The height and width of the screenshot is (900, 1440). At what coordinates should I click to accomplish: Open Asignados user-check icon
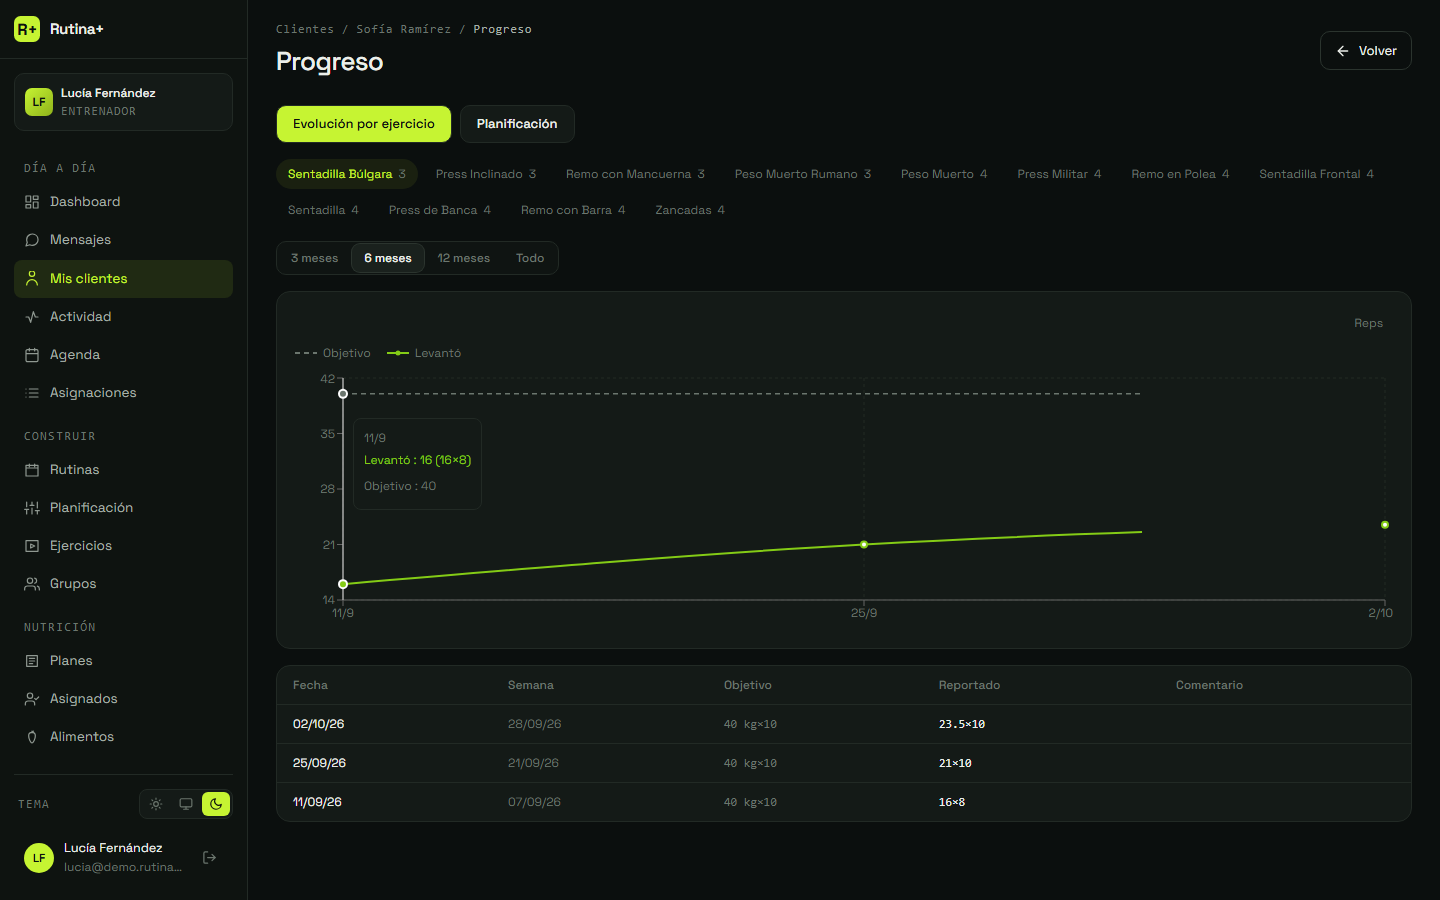coord(32,699)
